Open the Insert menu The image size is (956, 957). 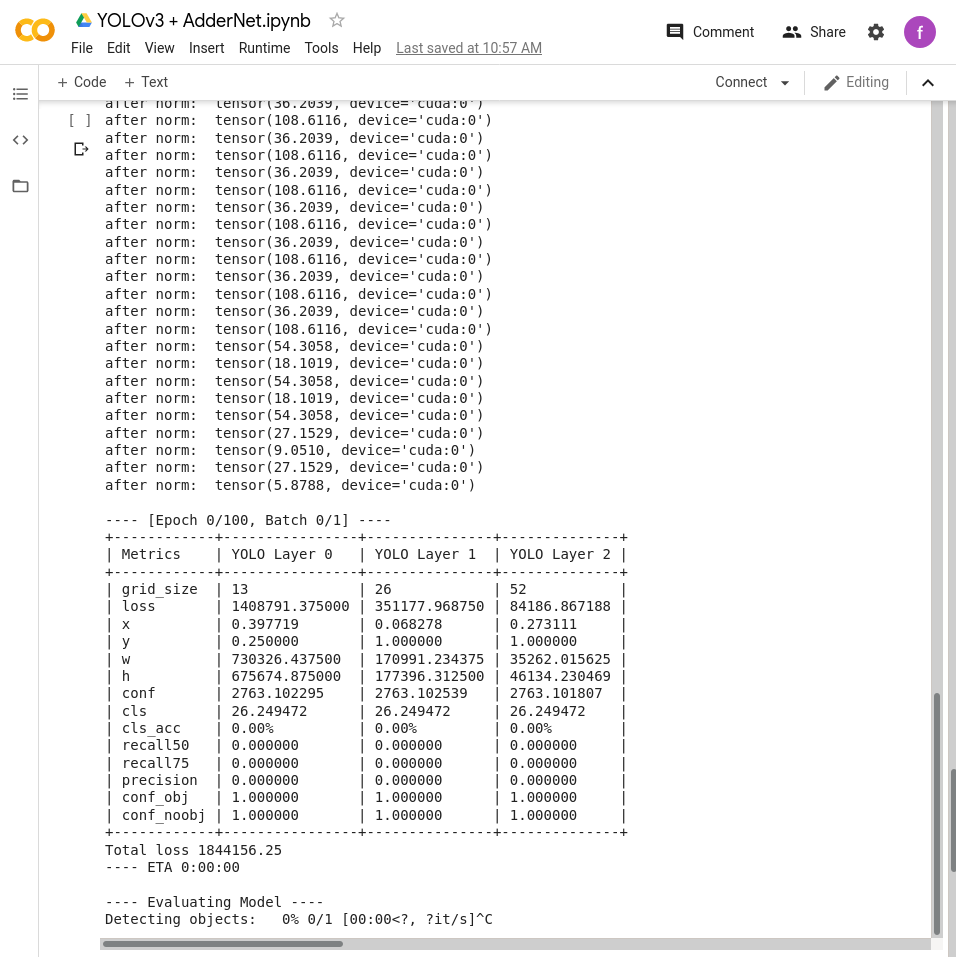tap(206, 48)
